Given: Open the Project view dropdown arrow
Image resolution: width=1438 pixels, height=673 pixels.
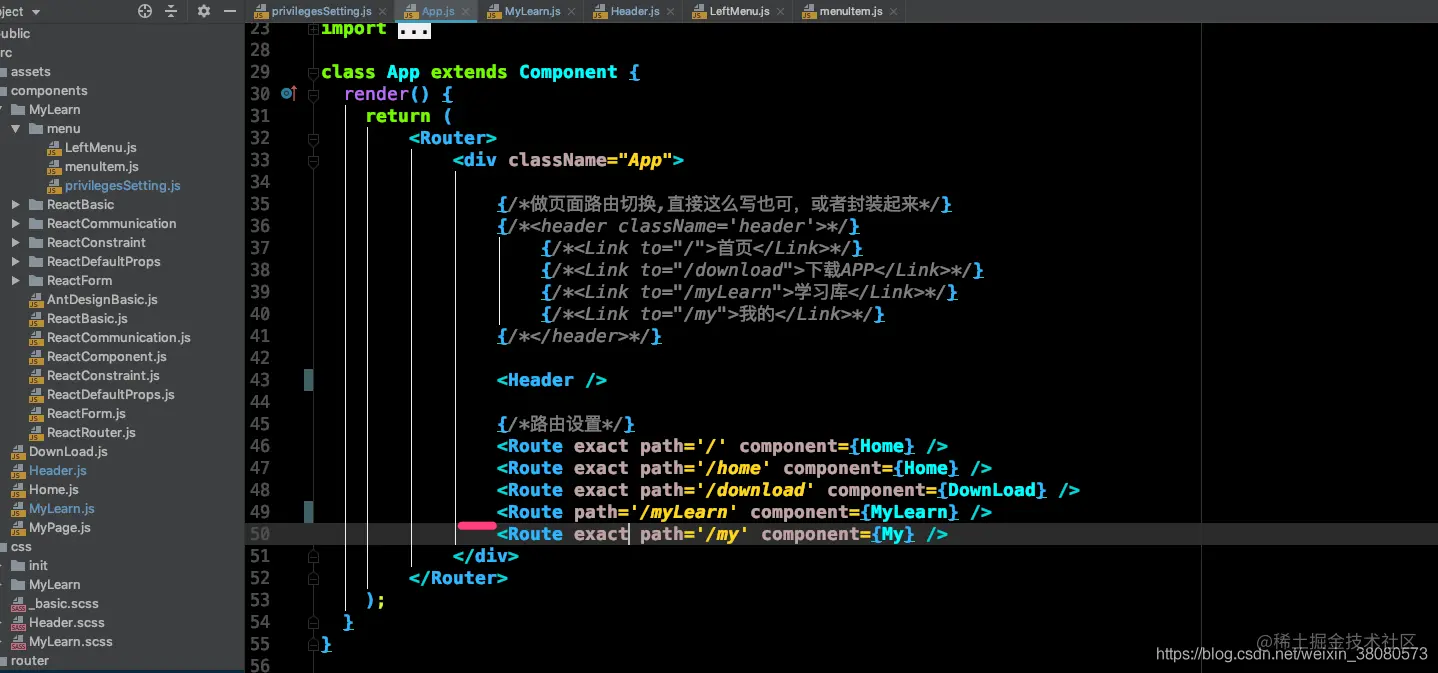Looking at the screenshot, I should tap(36, 12).
